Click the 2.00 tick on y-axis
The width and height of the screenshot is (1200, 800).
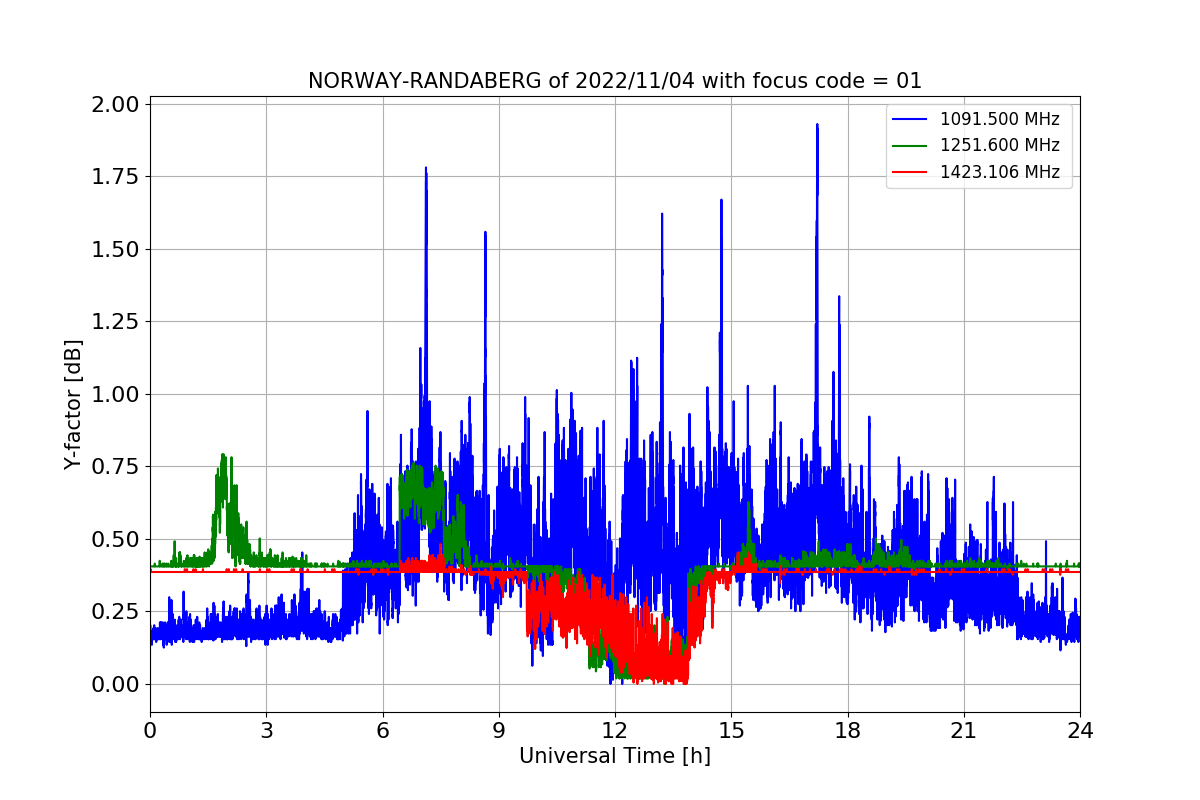(x=117, y=105)
